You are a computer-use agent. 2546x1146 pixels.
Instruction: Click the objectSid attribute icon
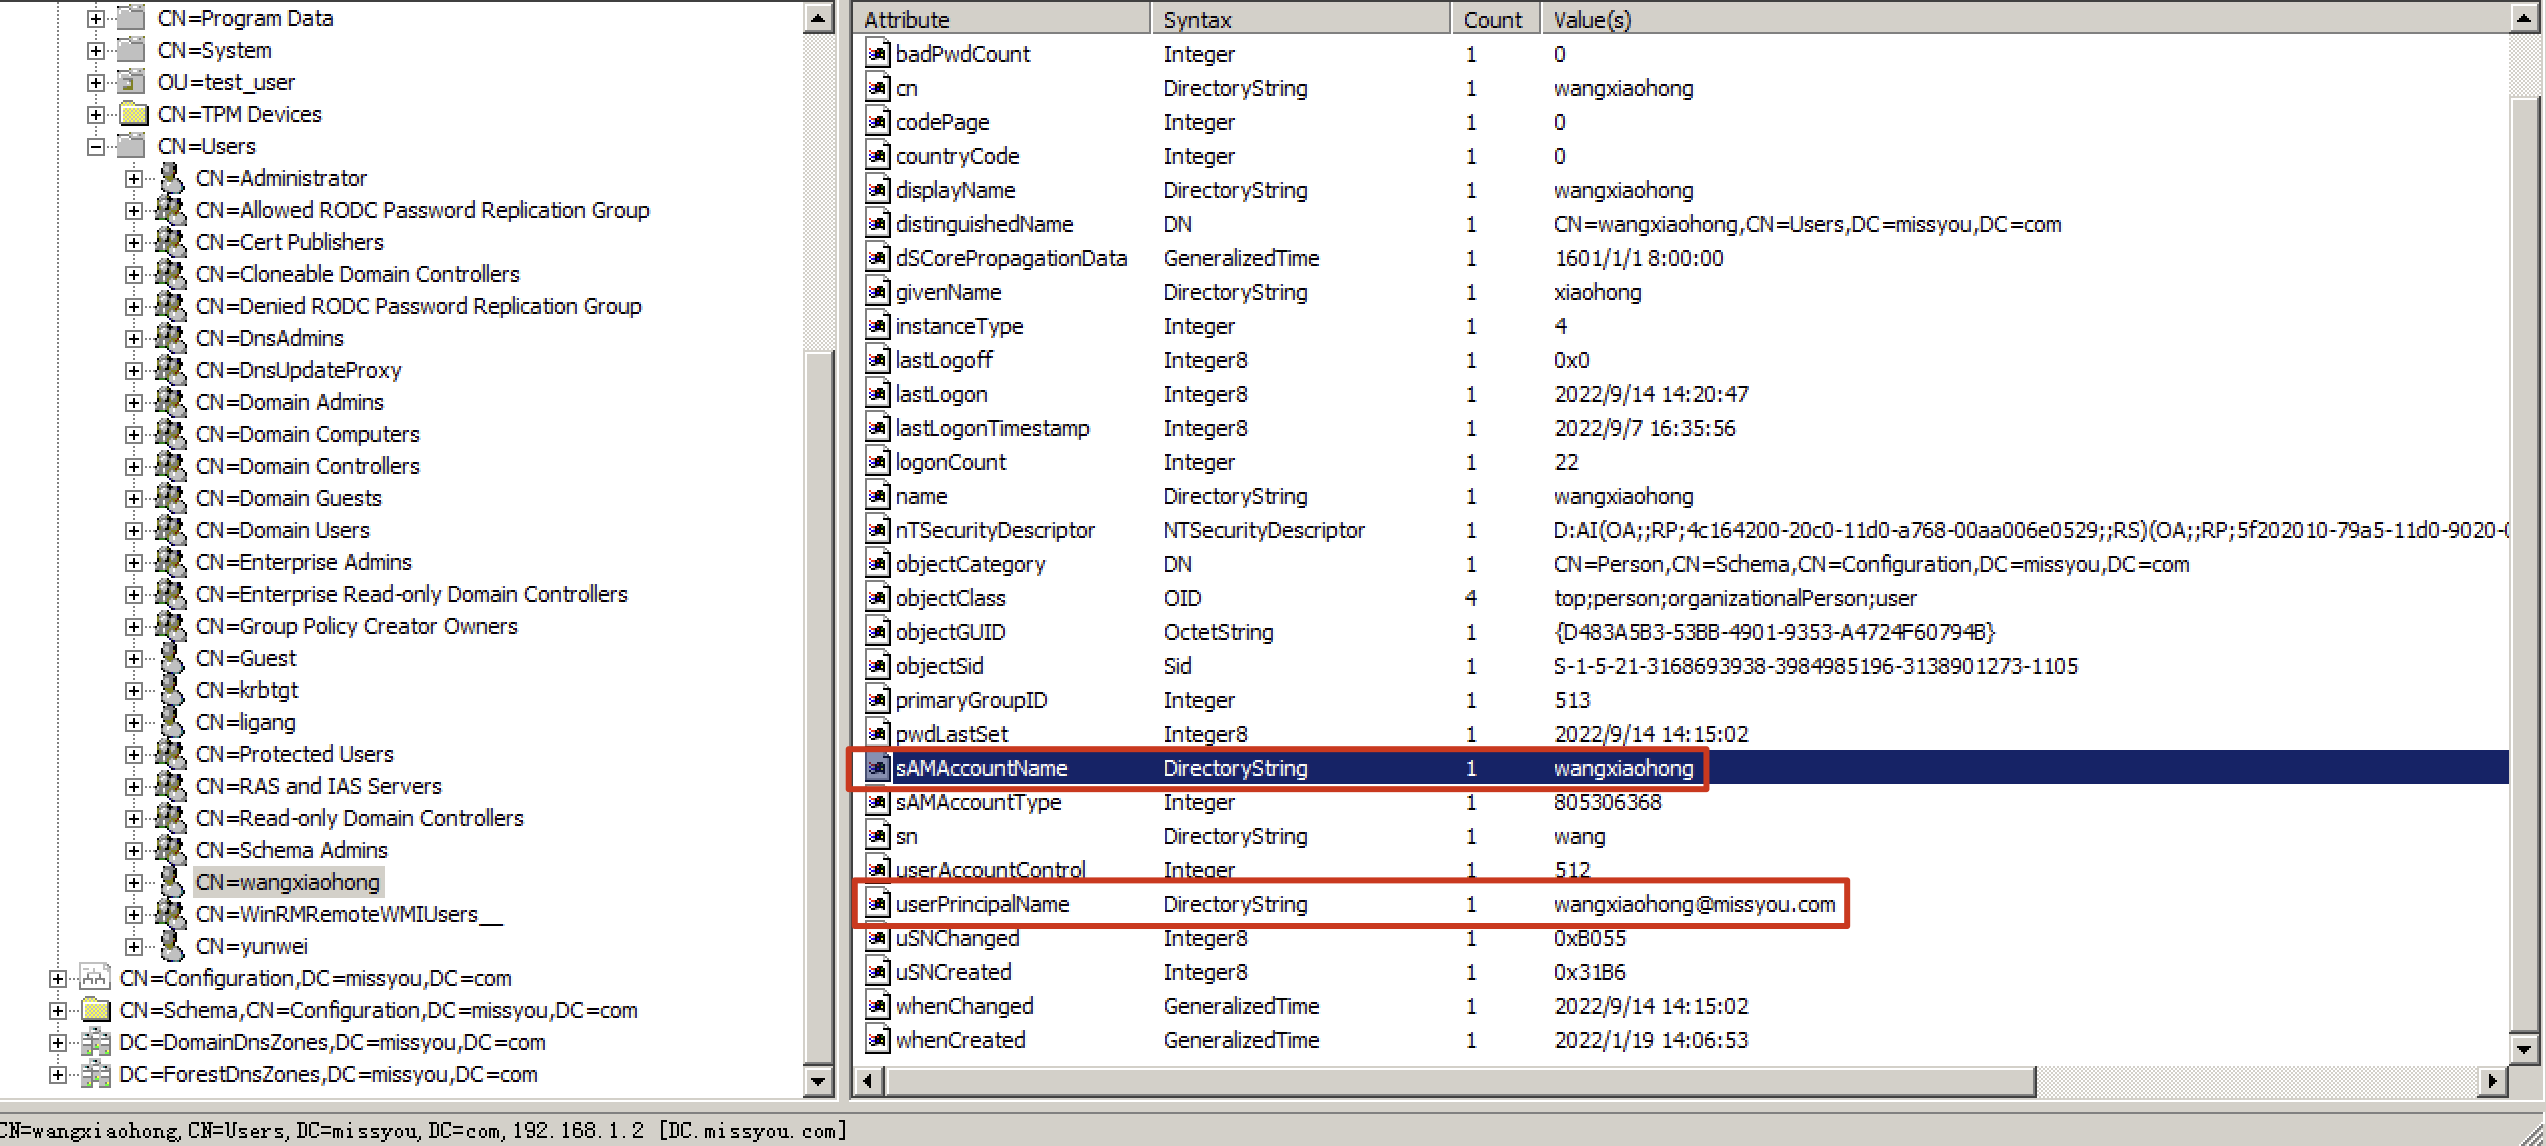(x=877, y=666)
